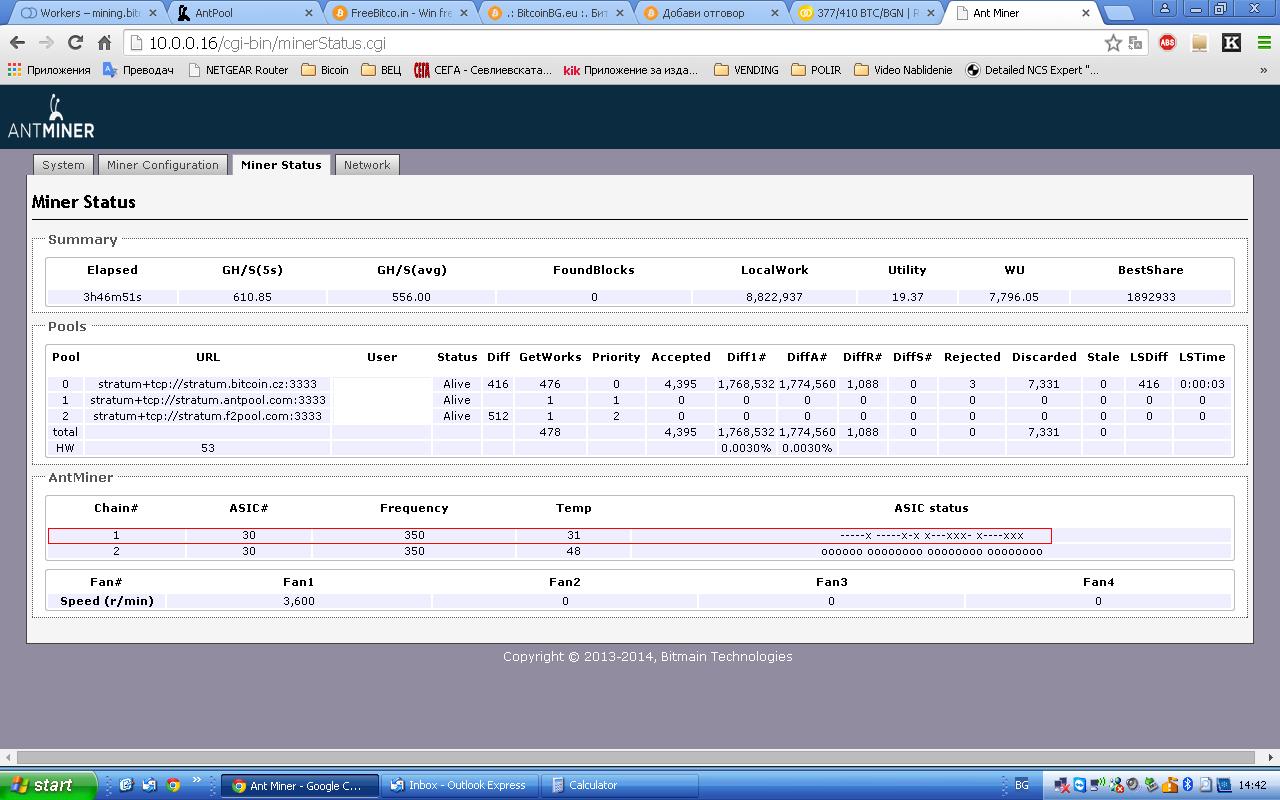The image size is (1280, 800).
Task: Open the new tab button
Action: click(x=1119, y=13)
